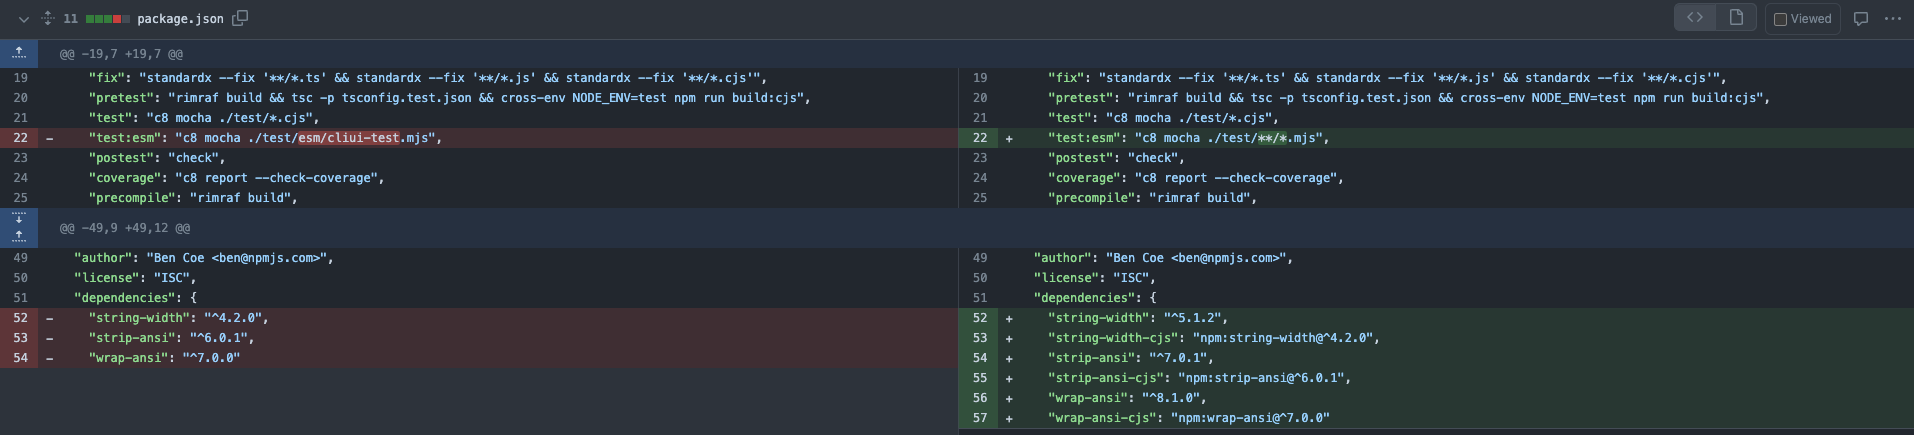Collapse the package.json file diff

coord(23,19)
